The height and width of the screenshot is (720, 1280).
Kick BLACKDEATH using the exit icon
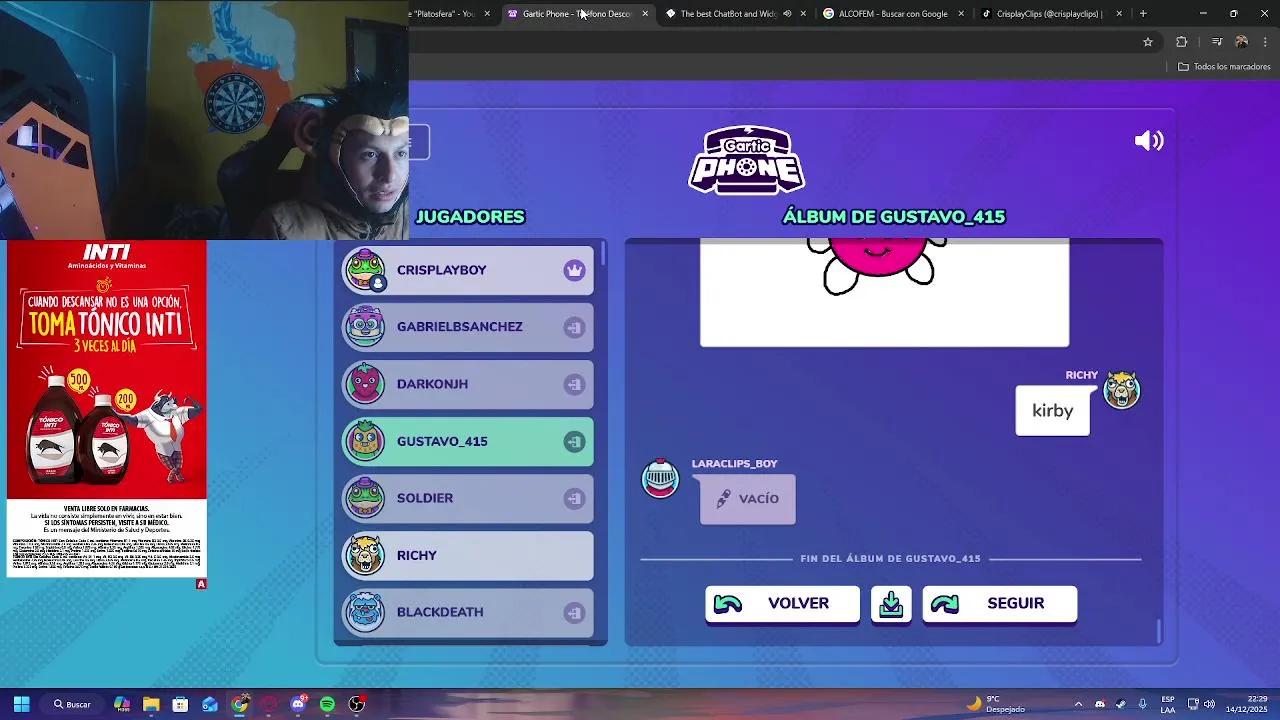coord(574,612)
